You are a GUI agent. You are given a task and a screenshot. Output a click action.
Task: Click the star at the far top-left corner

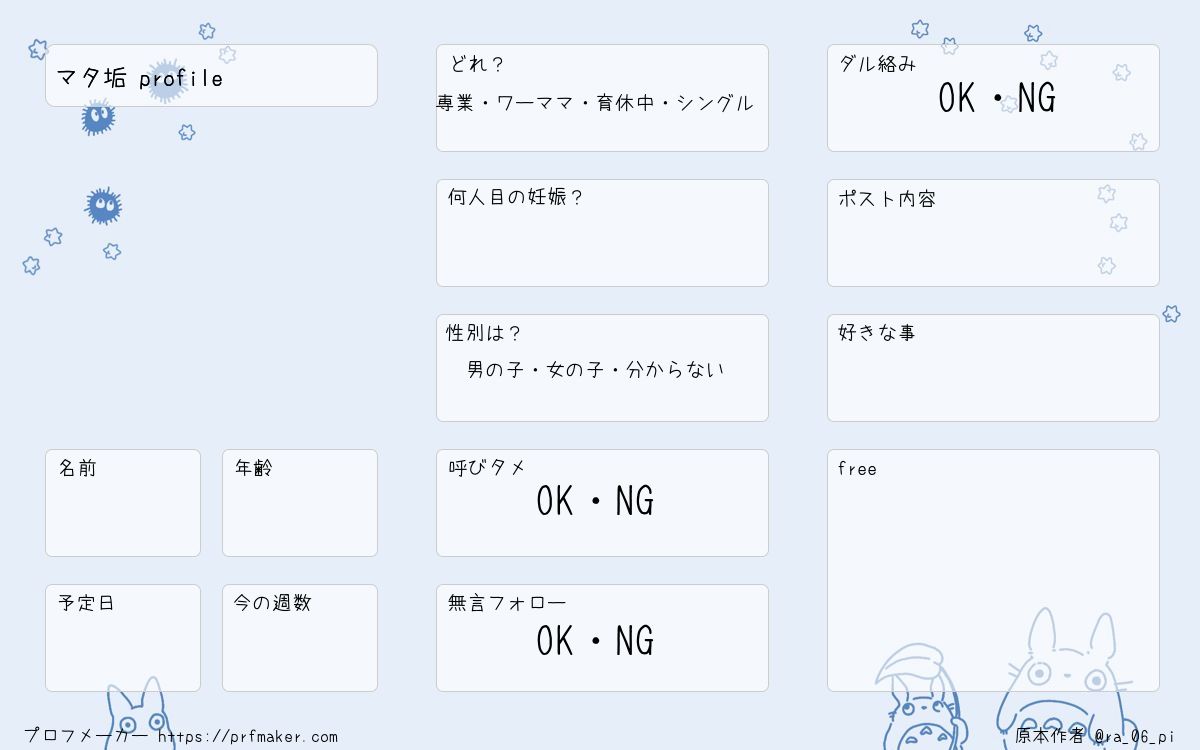[38, 49]
